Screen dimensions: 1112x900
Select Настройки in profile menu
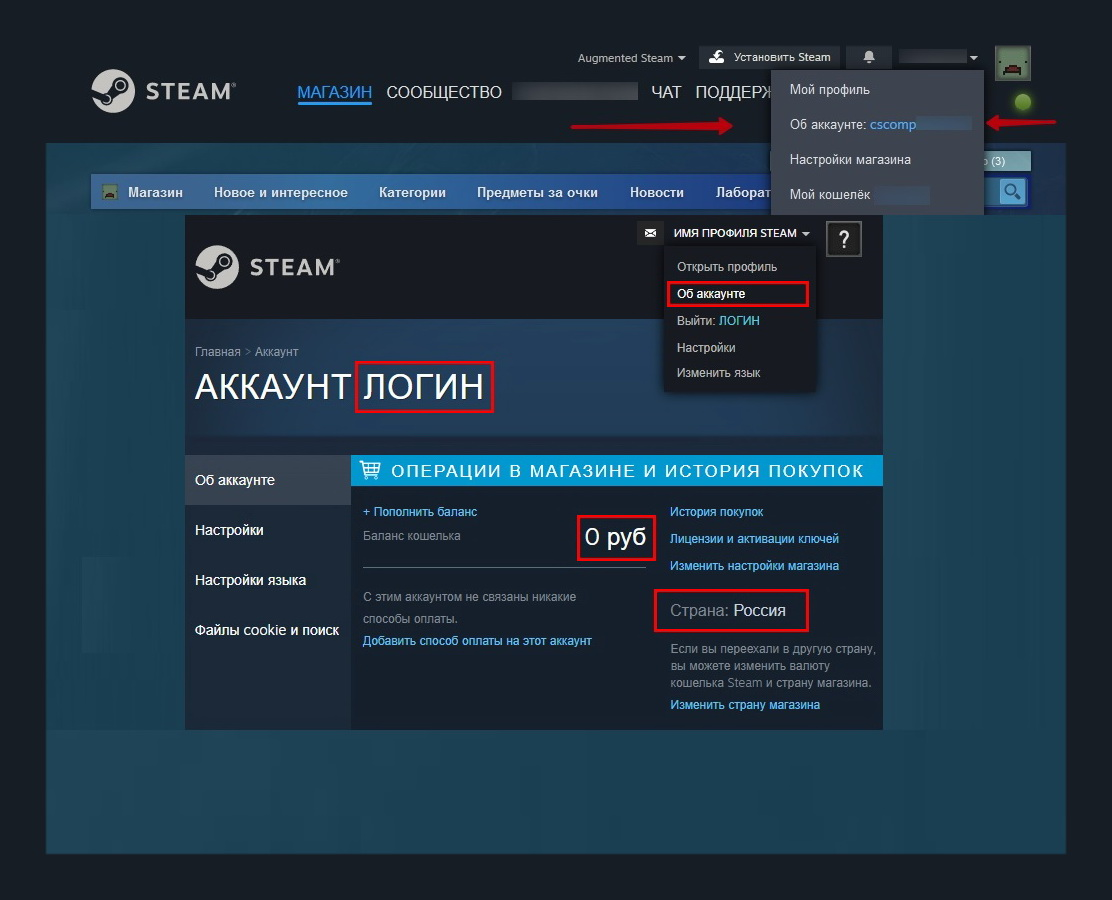pyautogui.click(x=706, y=348)
